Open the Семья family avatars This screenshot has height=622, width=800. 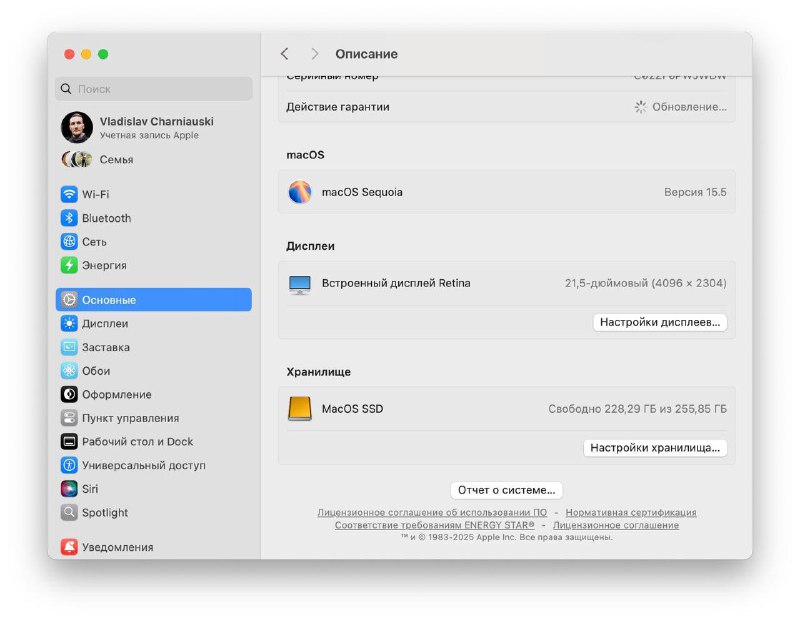click(77, 160)
